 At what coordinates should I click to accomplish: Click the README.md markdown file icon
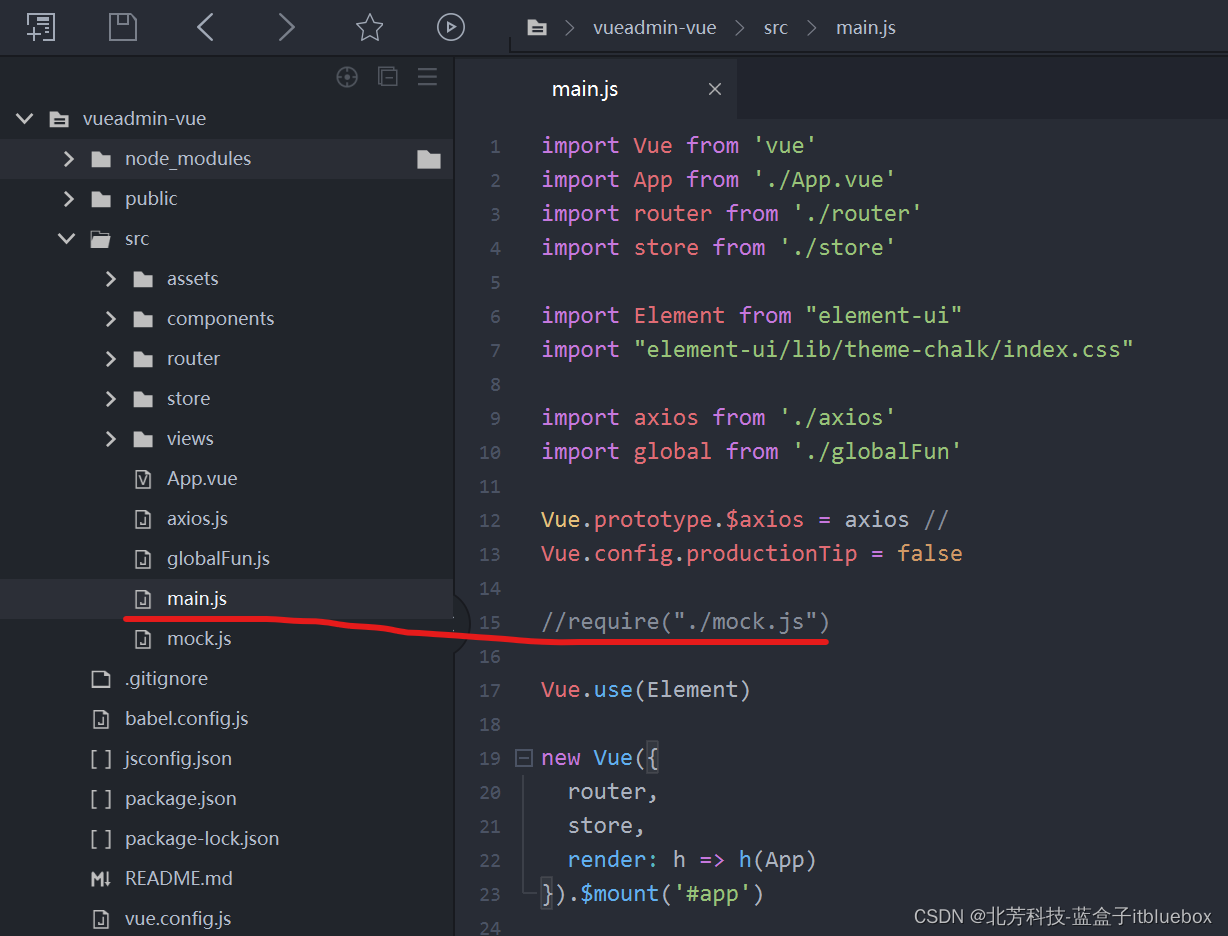(100, 879)
